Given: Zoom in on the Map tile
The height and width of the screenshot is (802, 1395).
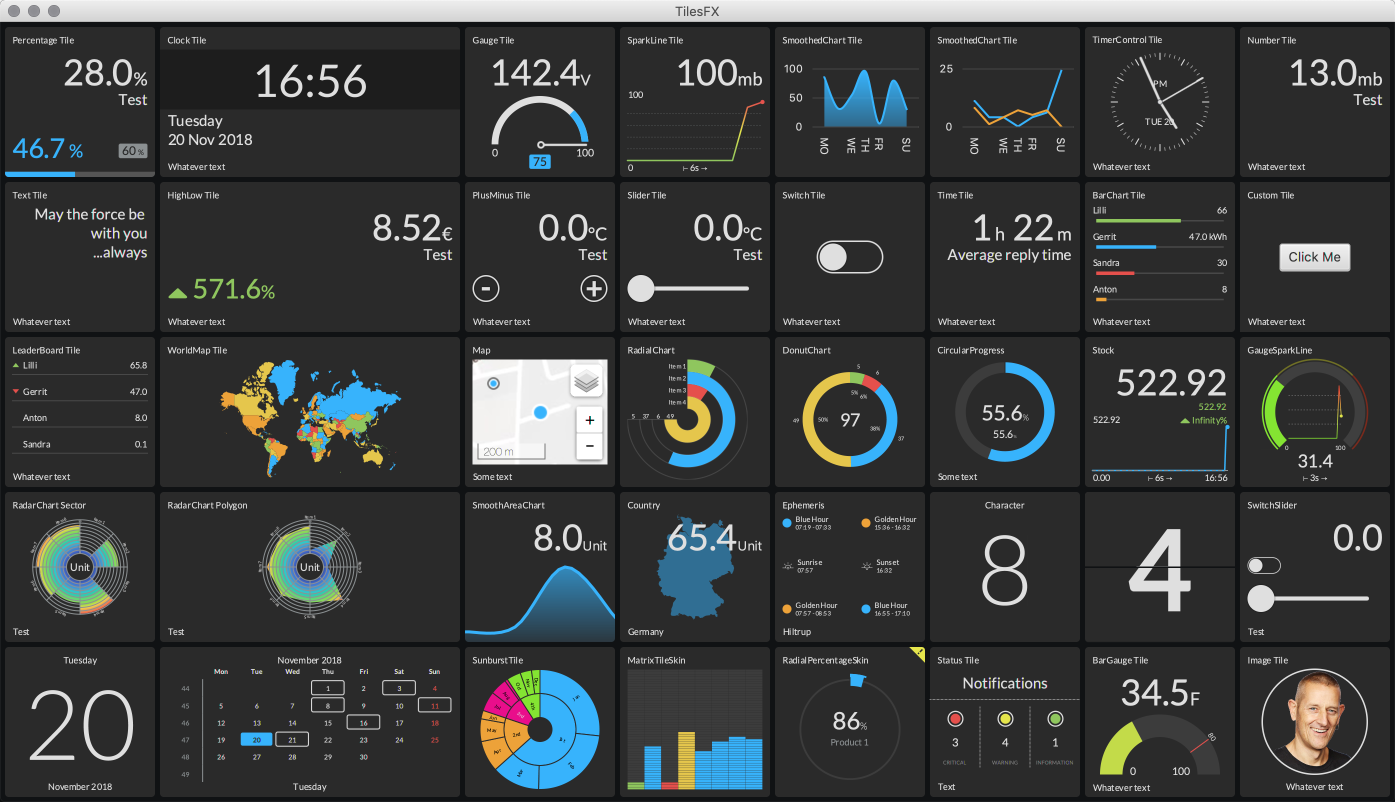Looking at the screenshot, I should click(589, 420).
